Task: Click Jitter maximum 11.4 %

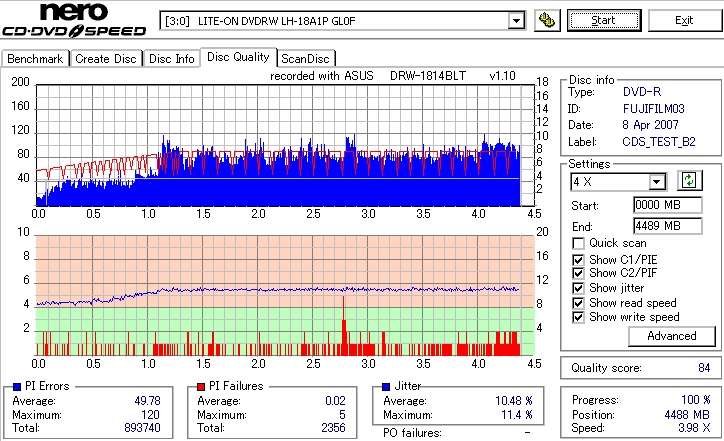Action: click(x=517, y=415)
